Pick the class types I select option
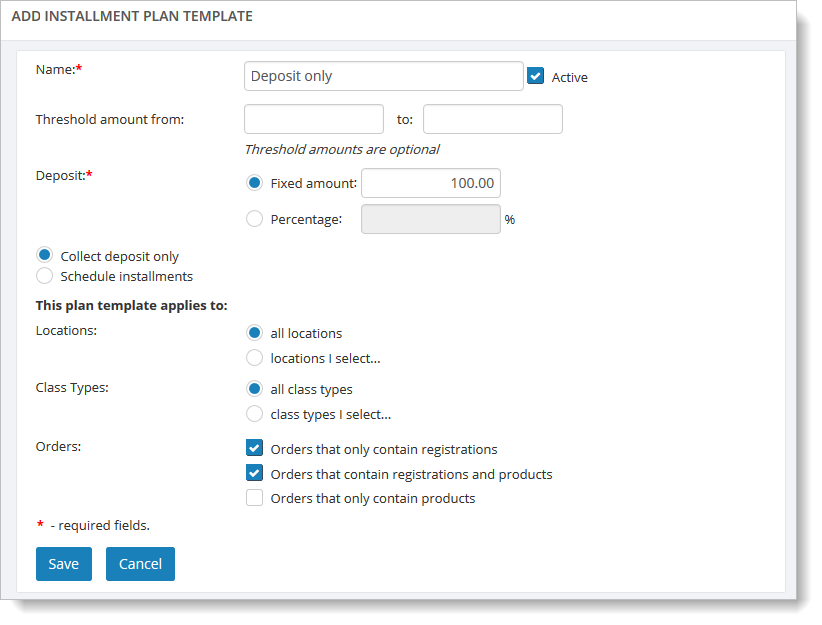The height and width of the screenshot is (625, 822). click(x=255, y=414)
